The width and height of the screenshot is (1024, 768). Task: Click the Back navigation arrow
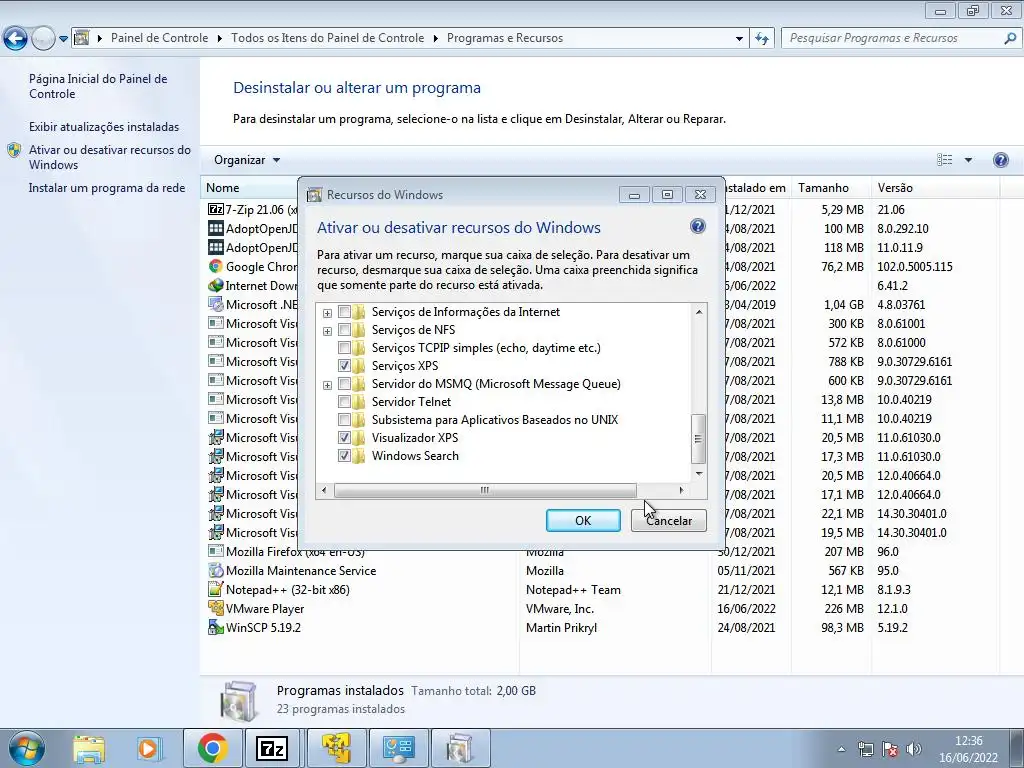pyautogui.click(x=15, y=39)
